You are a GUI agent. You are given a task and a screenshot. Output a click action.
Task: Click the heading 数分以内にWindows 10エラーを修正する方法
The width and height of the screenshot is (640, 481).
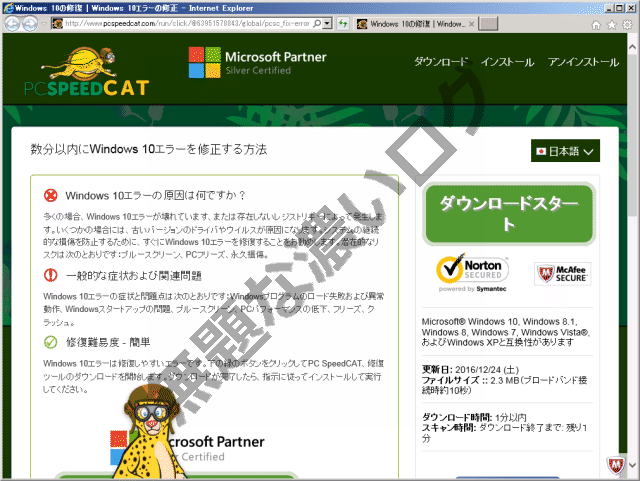pyautogui.click(x=149, y=149)
